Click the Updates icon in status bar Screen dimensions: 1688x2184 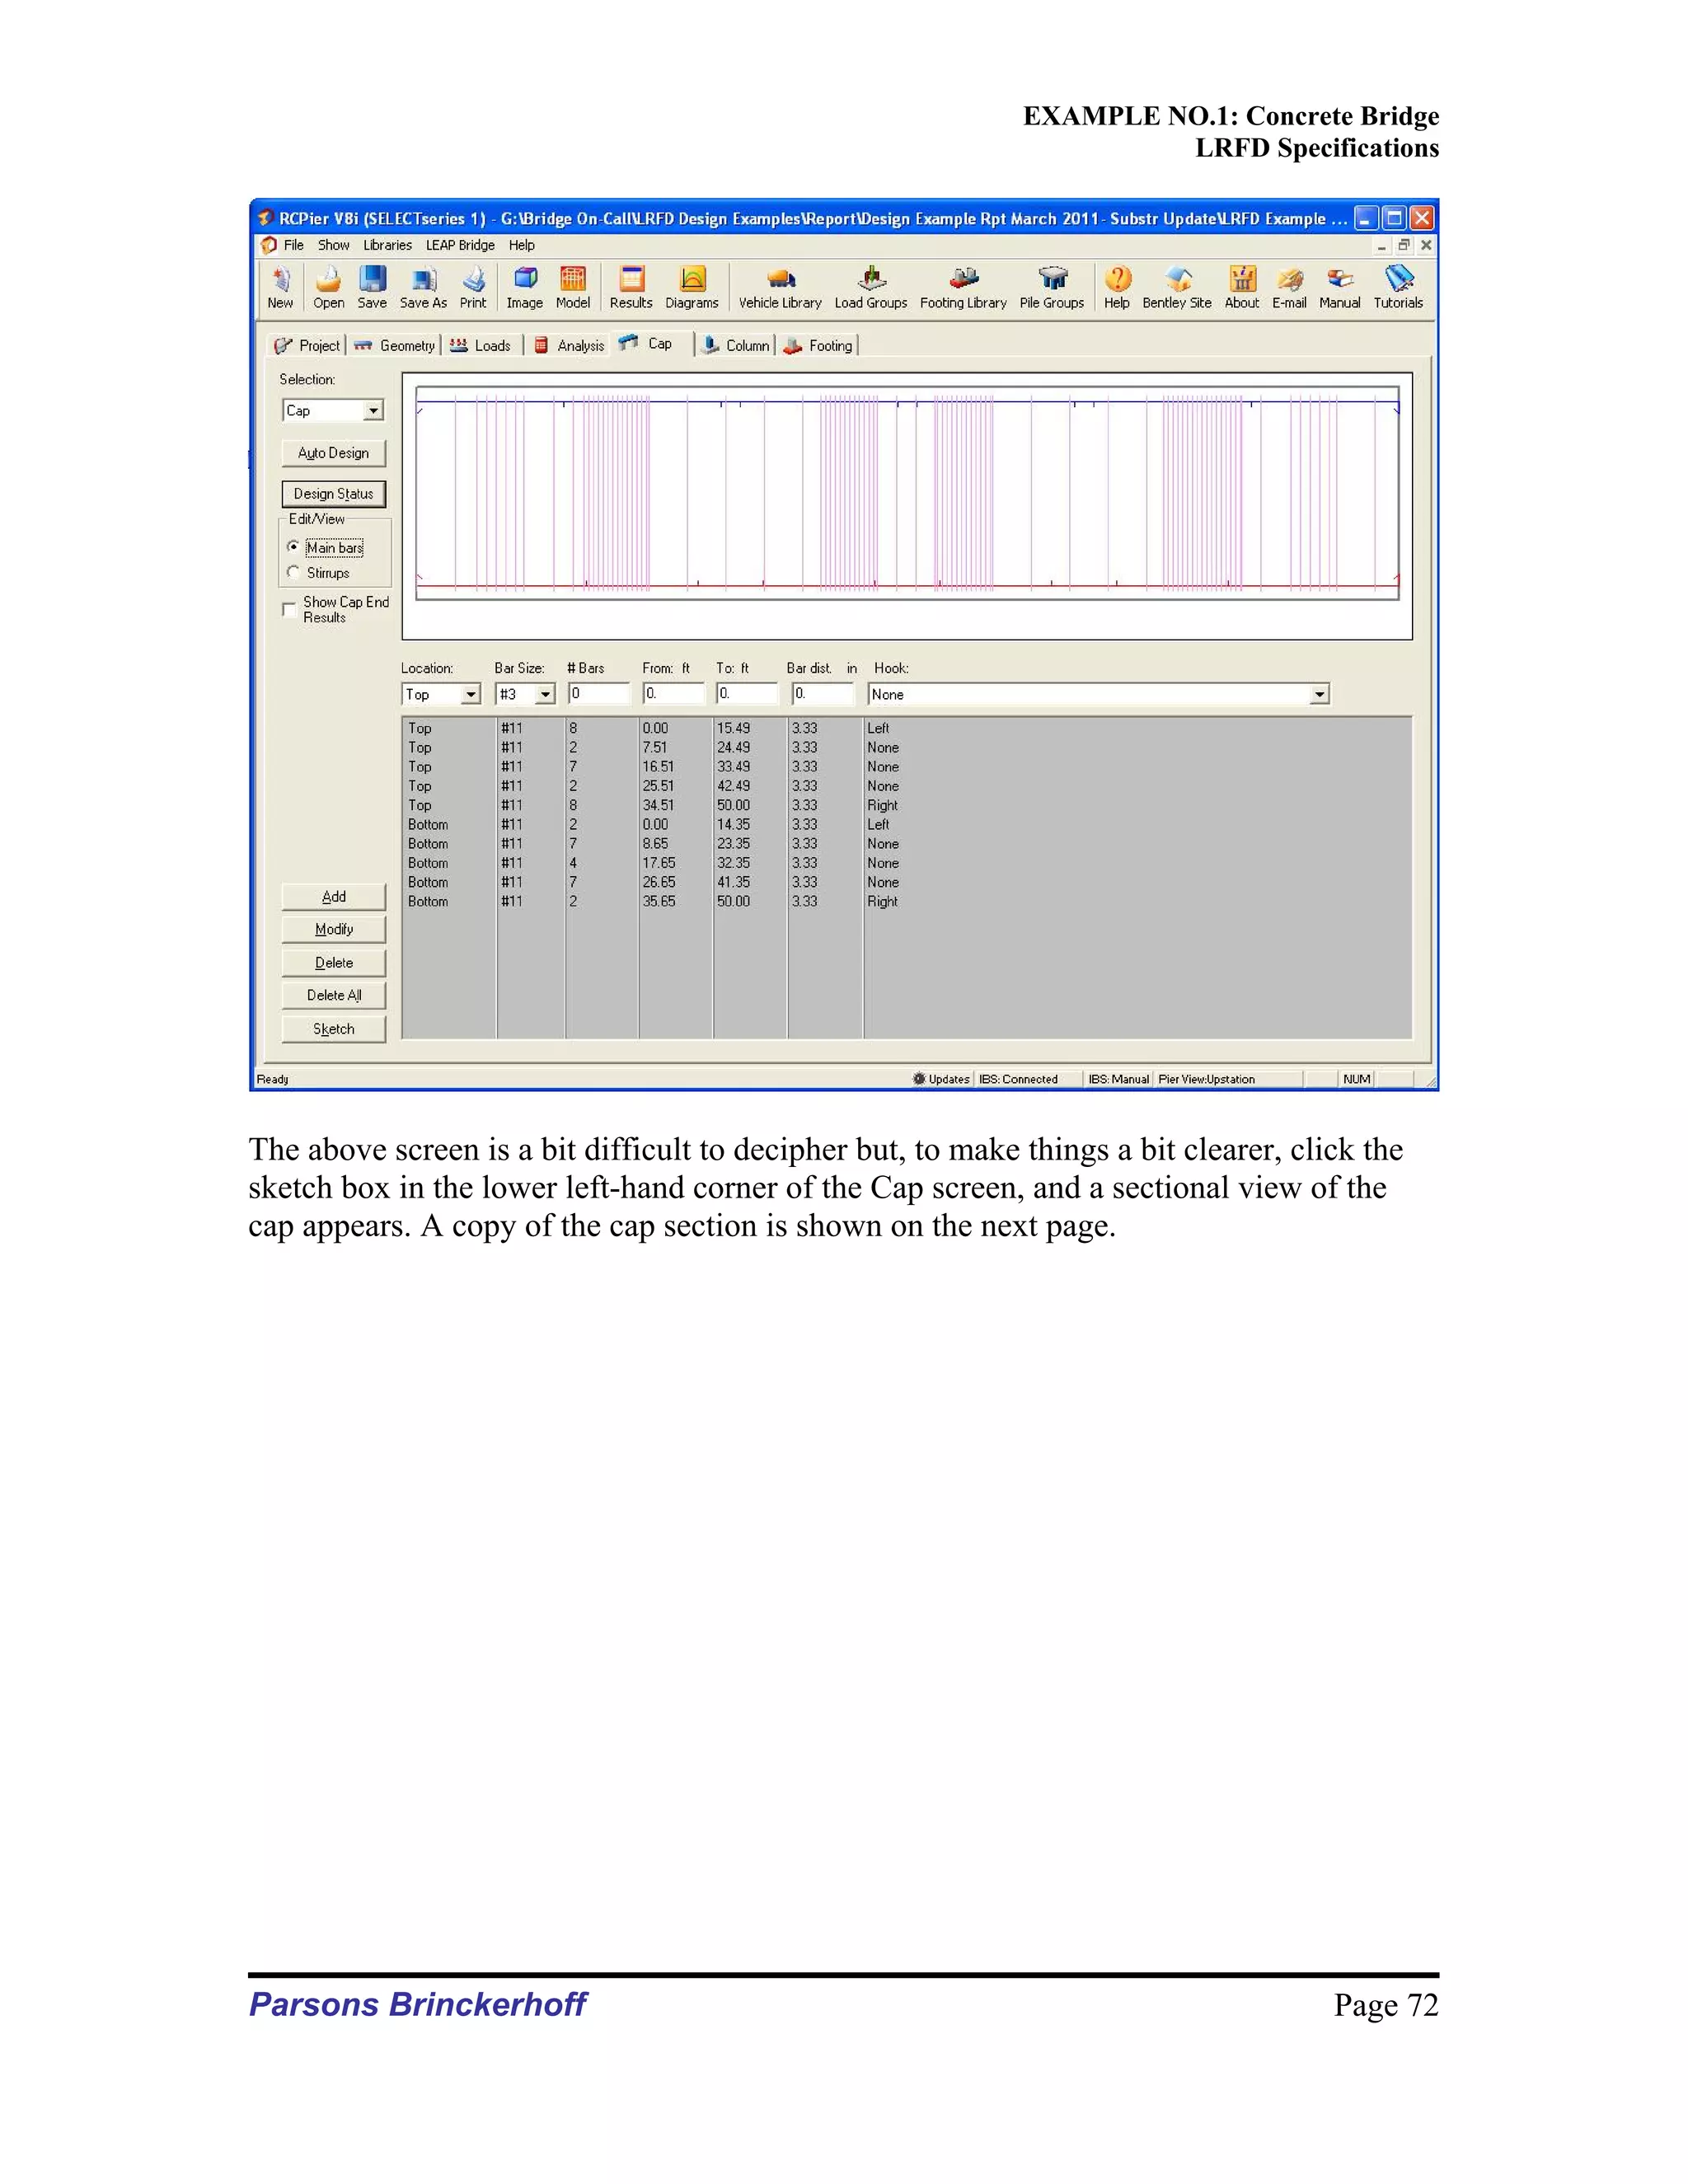(x=919, y=1079)
